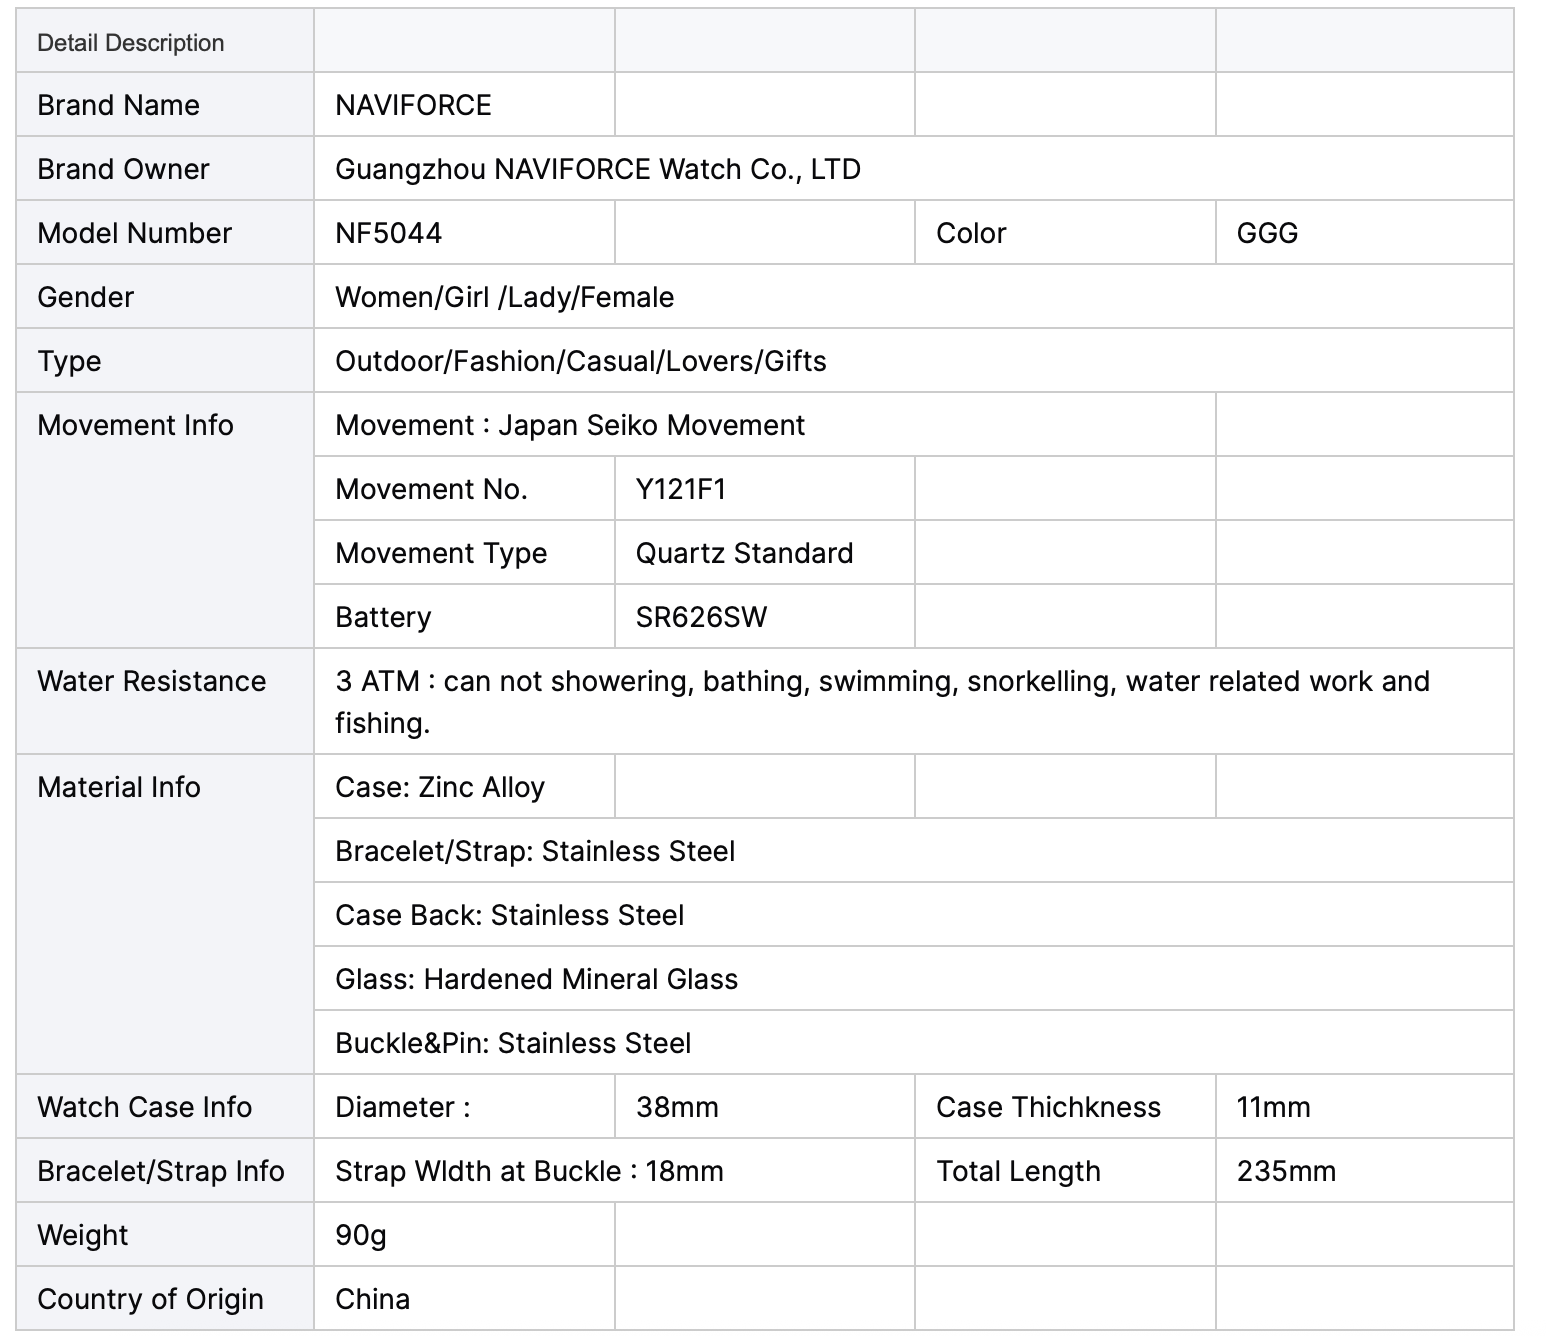Viewport: 1546px width, 1336px height.
Task: Select the Women/Girl /Lady/Female gender cell
Action: pos(914,296)
